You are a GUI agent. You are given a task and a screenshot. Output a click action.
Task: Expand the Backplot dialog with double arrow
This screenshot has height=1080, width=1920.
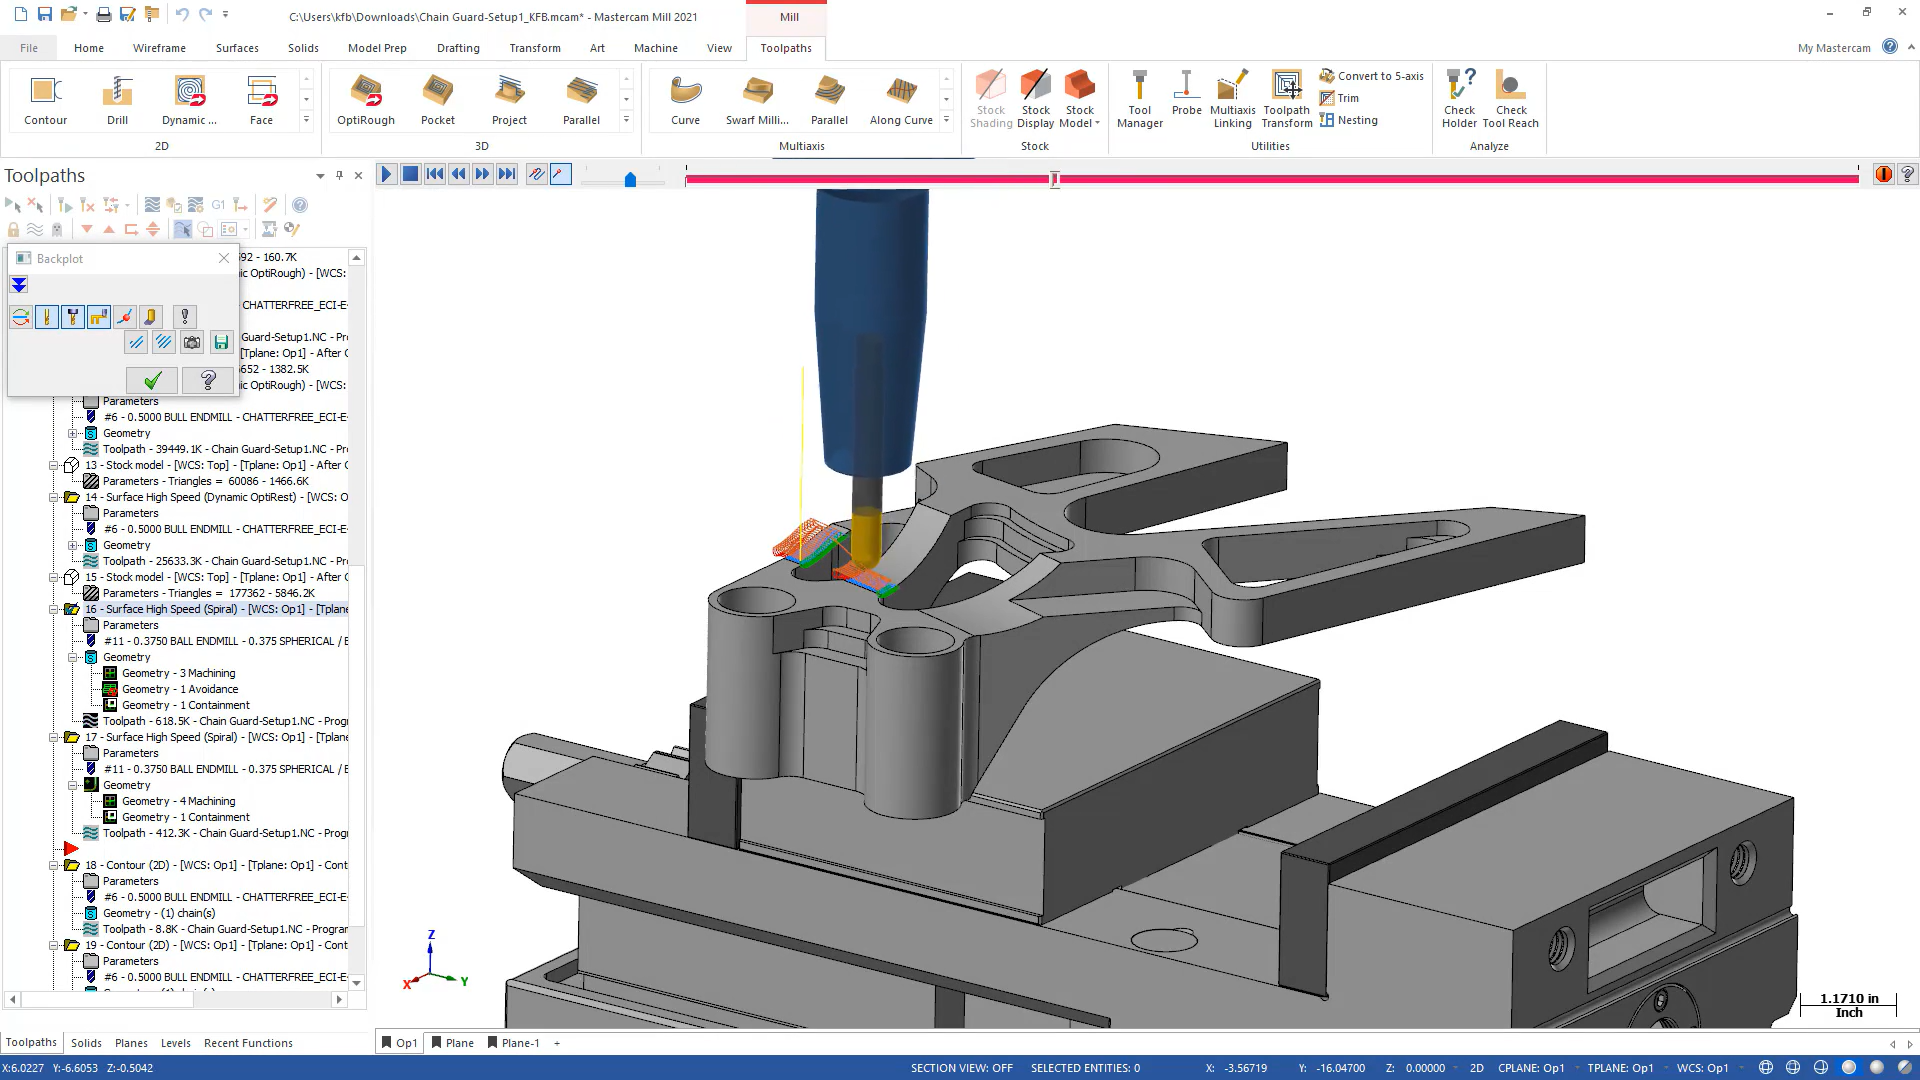tap(19, 285)
